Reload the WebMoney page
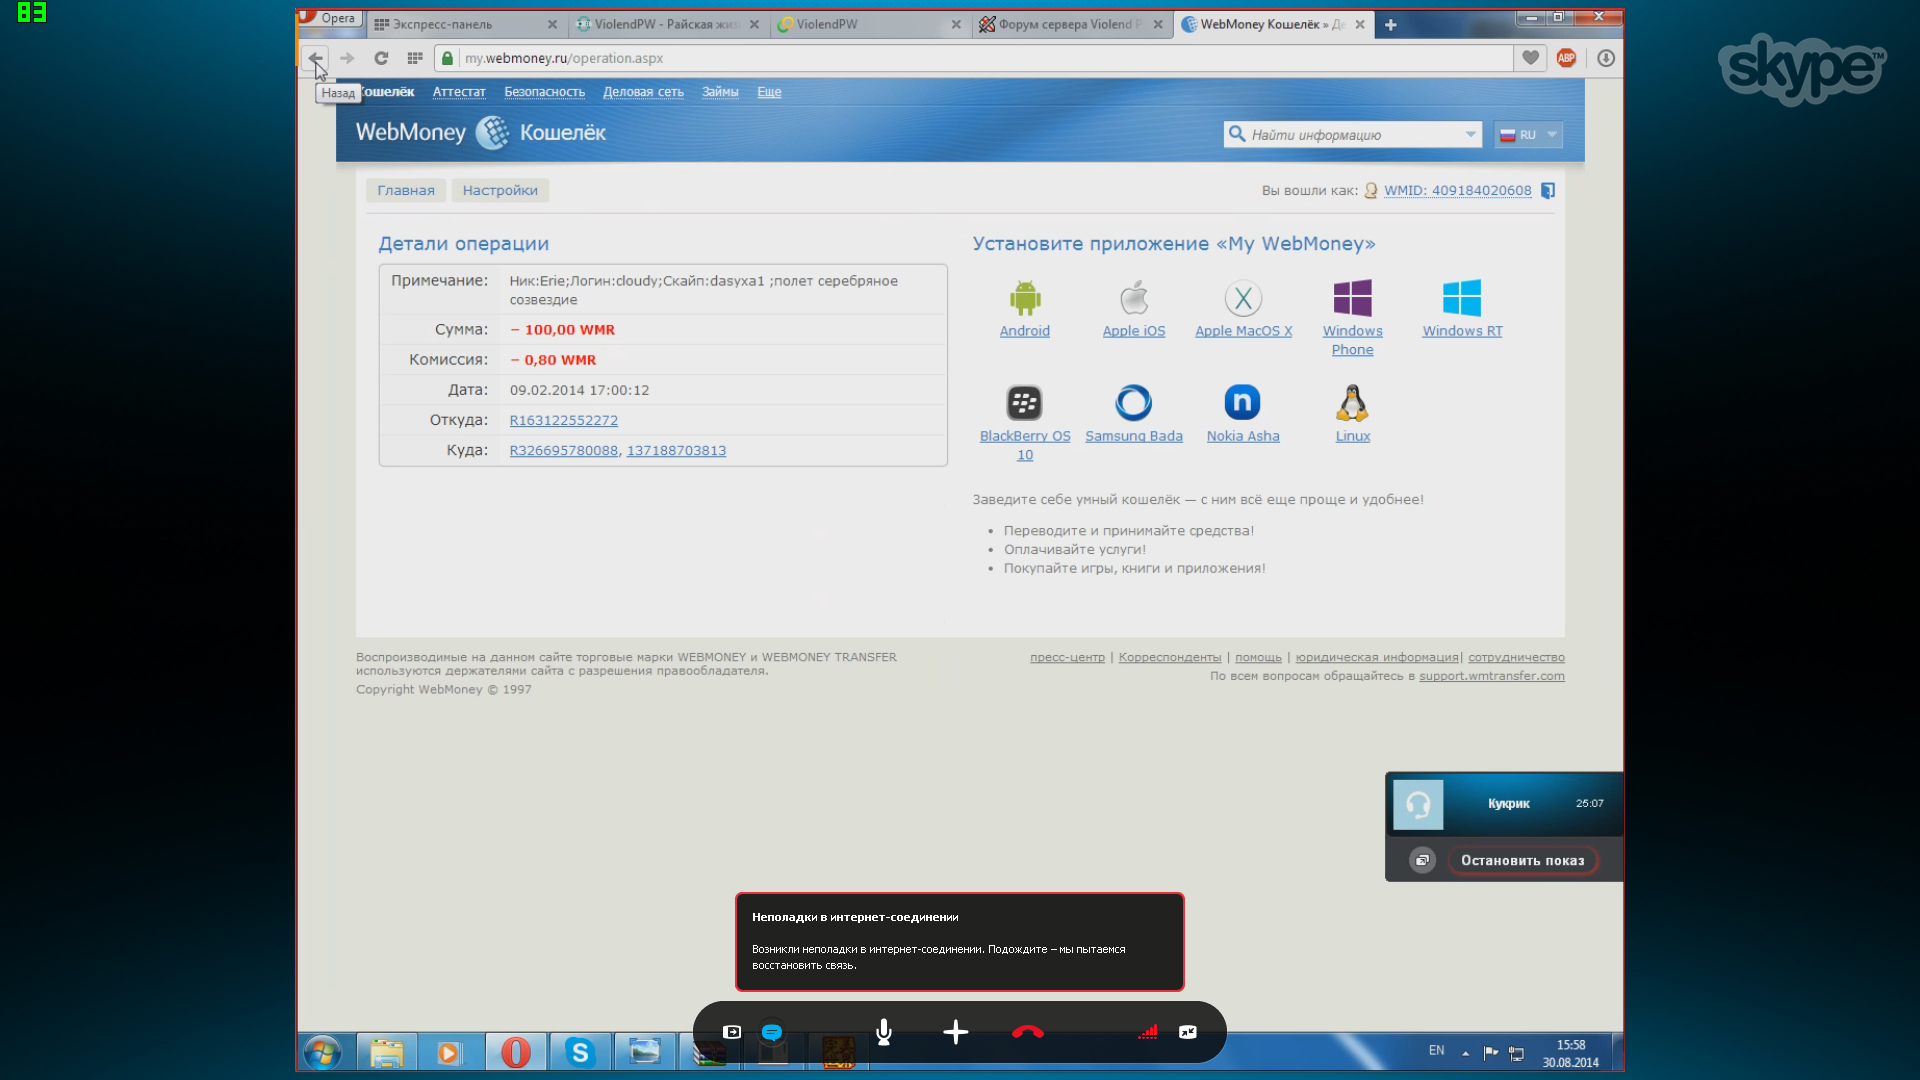 click(381, 58)
